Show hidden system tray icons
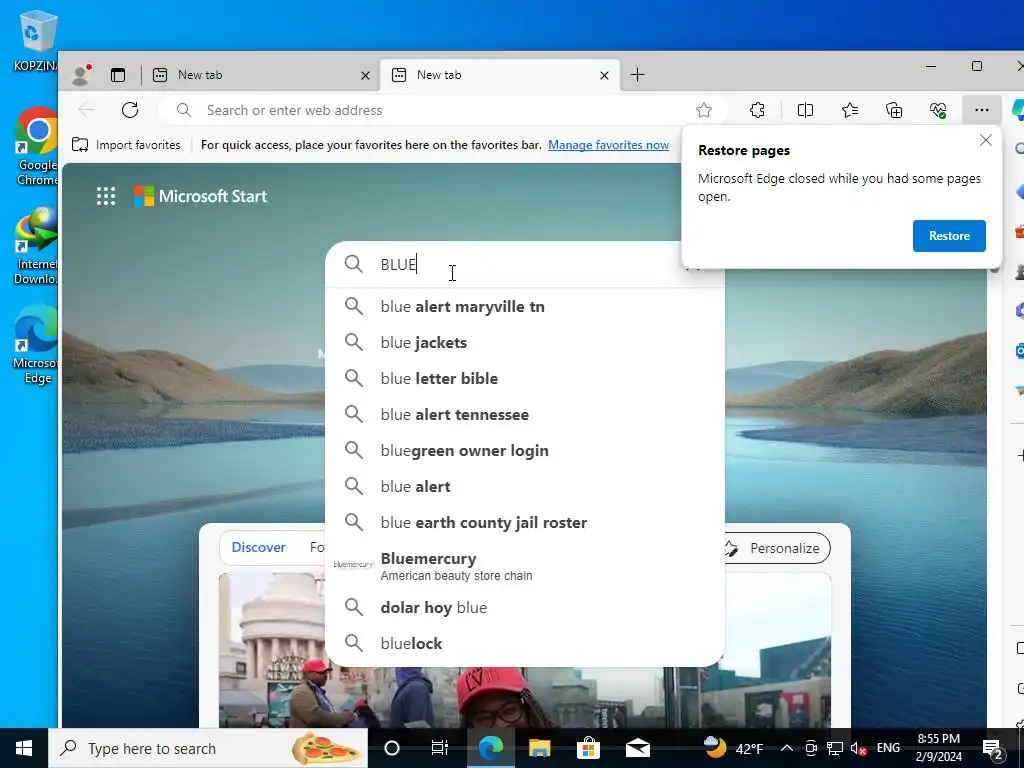The image size is (1024, 768). [x=787, y=748]
